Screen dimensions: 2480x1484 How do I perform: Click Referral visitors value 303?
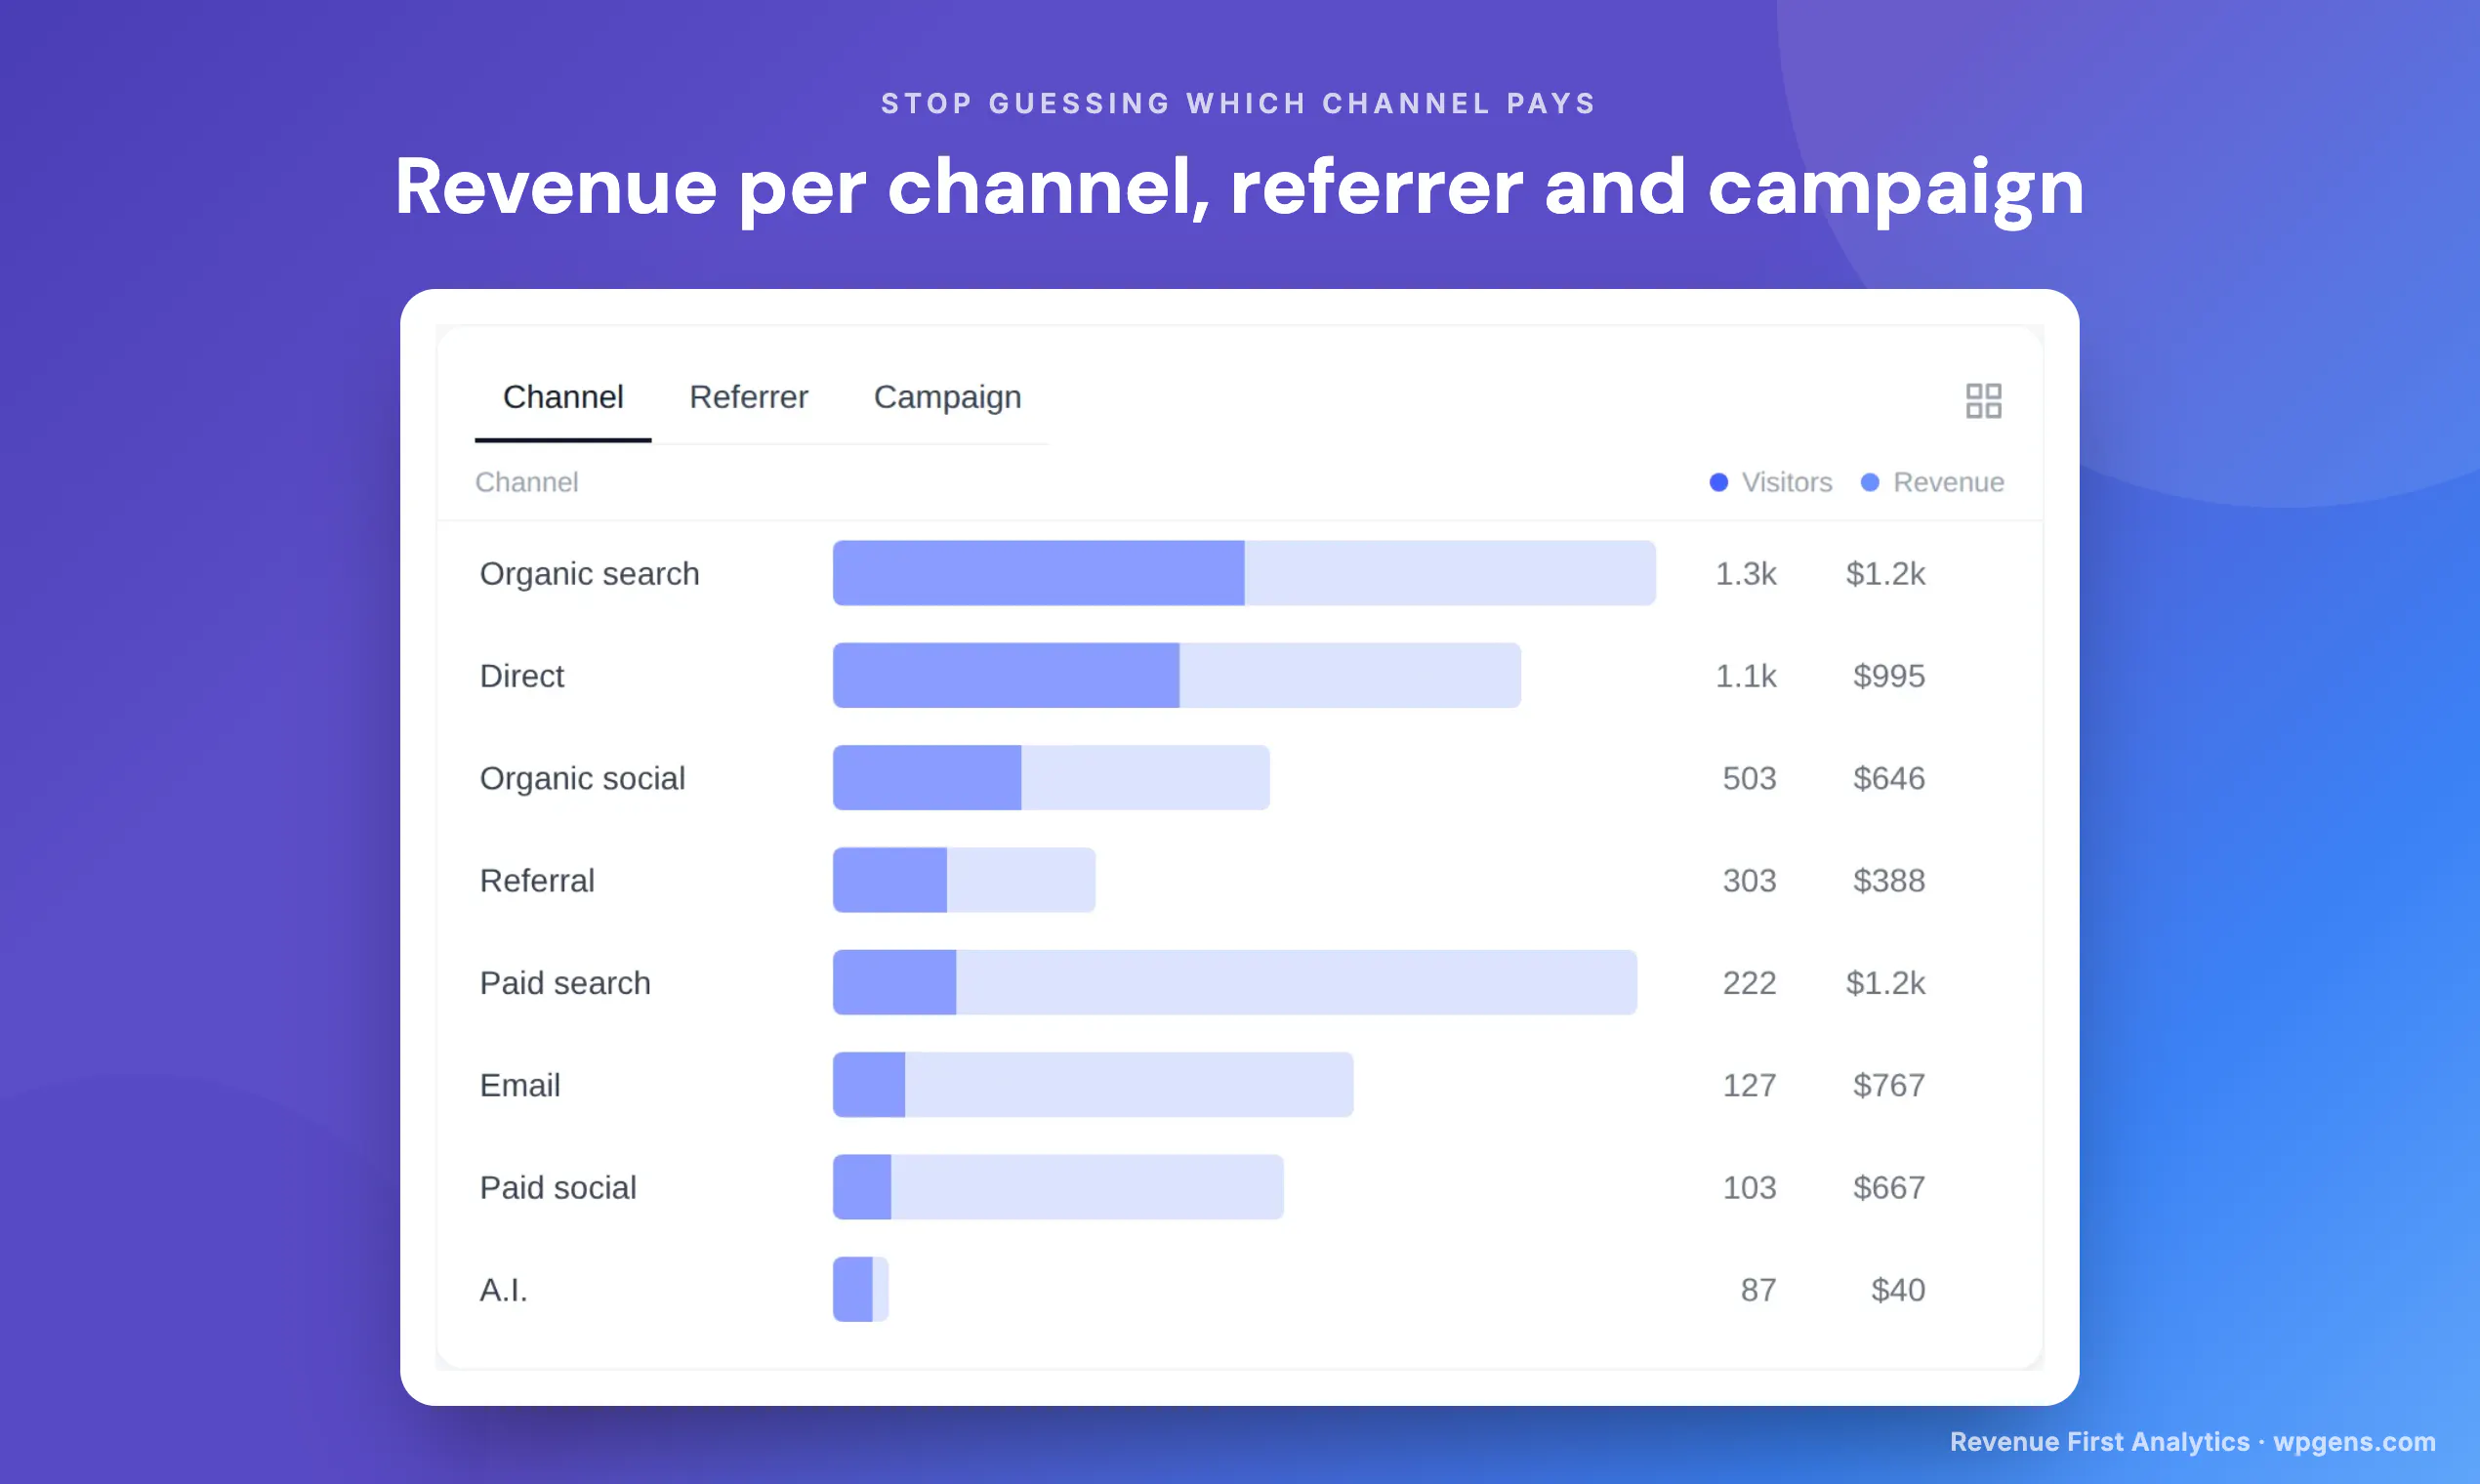[1749, 880]
